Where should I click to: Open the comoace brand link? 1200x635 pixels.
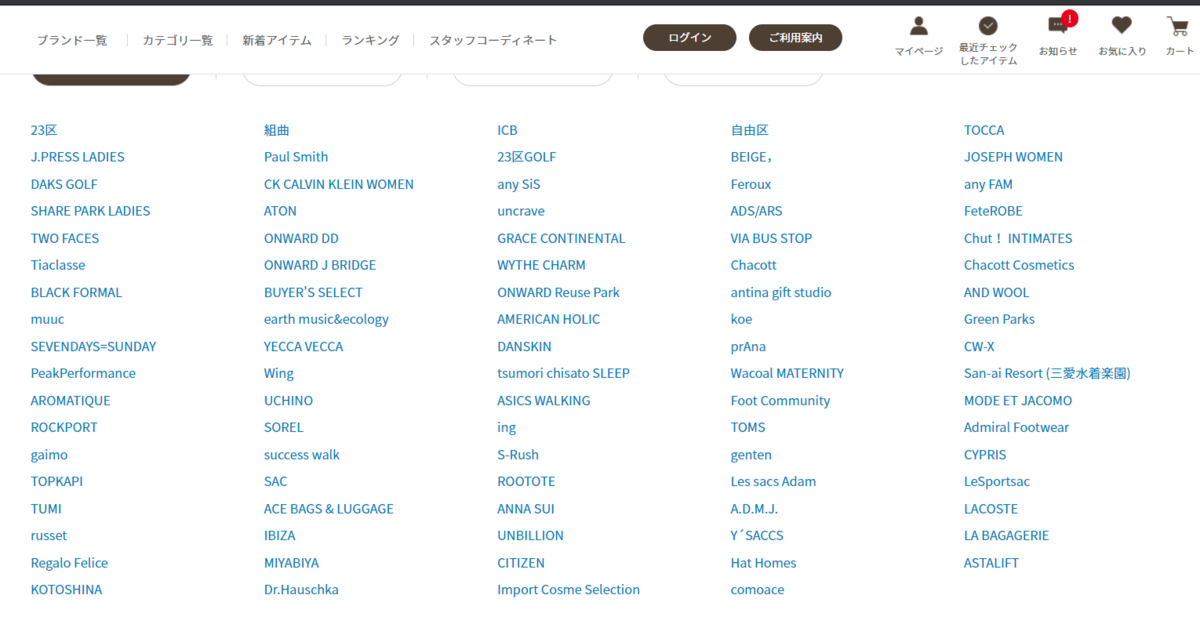tap(757, 589)
